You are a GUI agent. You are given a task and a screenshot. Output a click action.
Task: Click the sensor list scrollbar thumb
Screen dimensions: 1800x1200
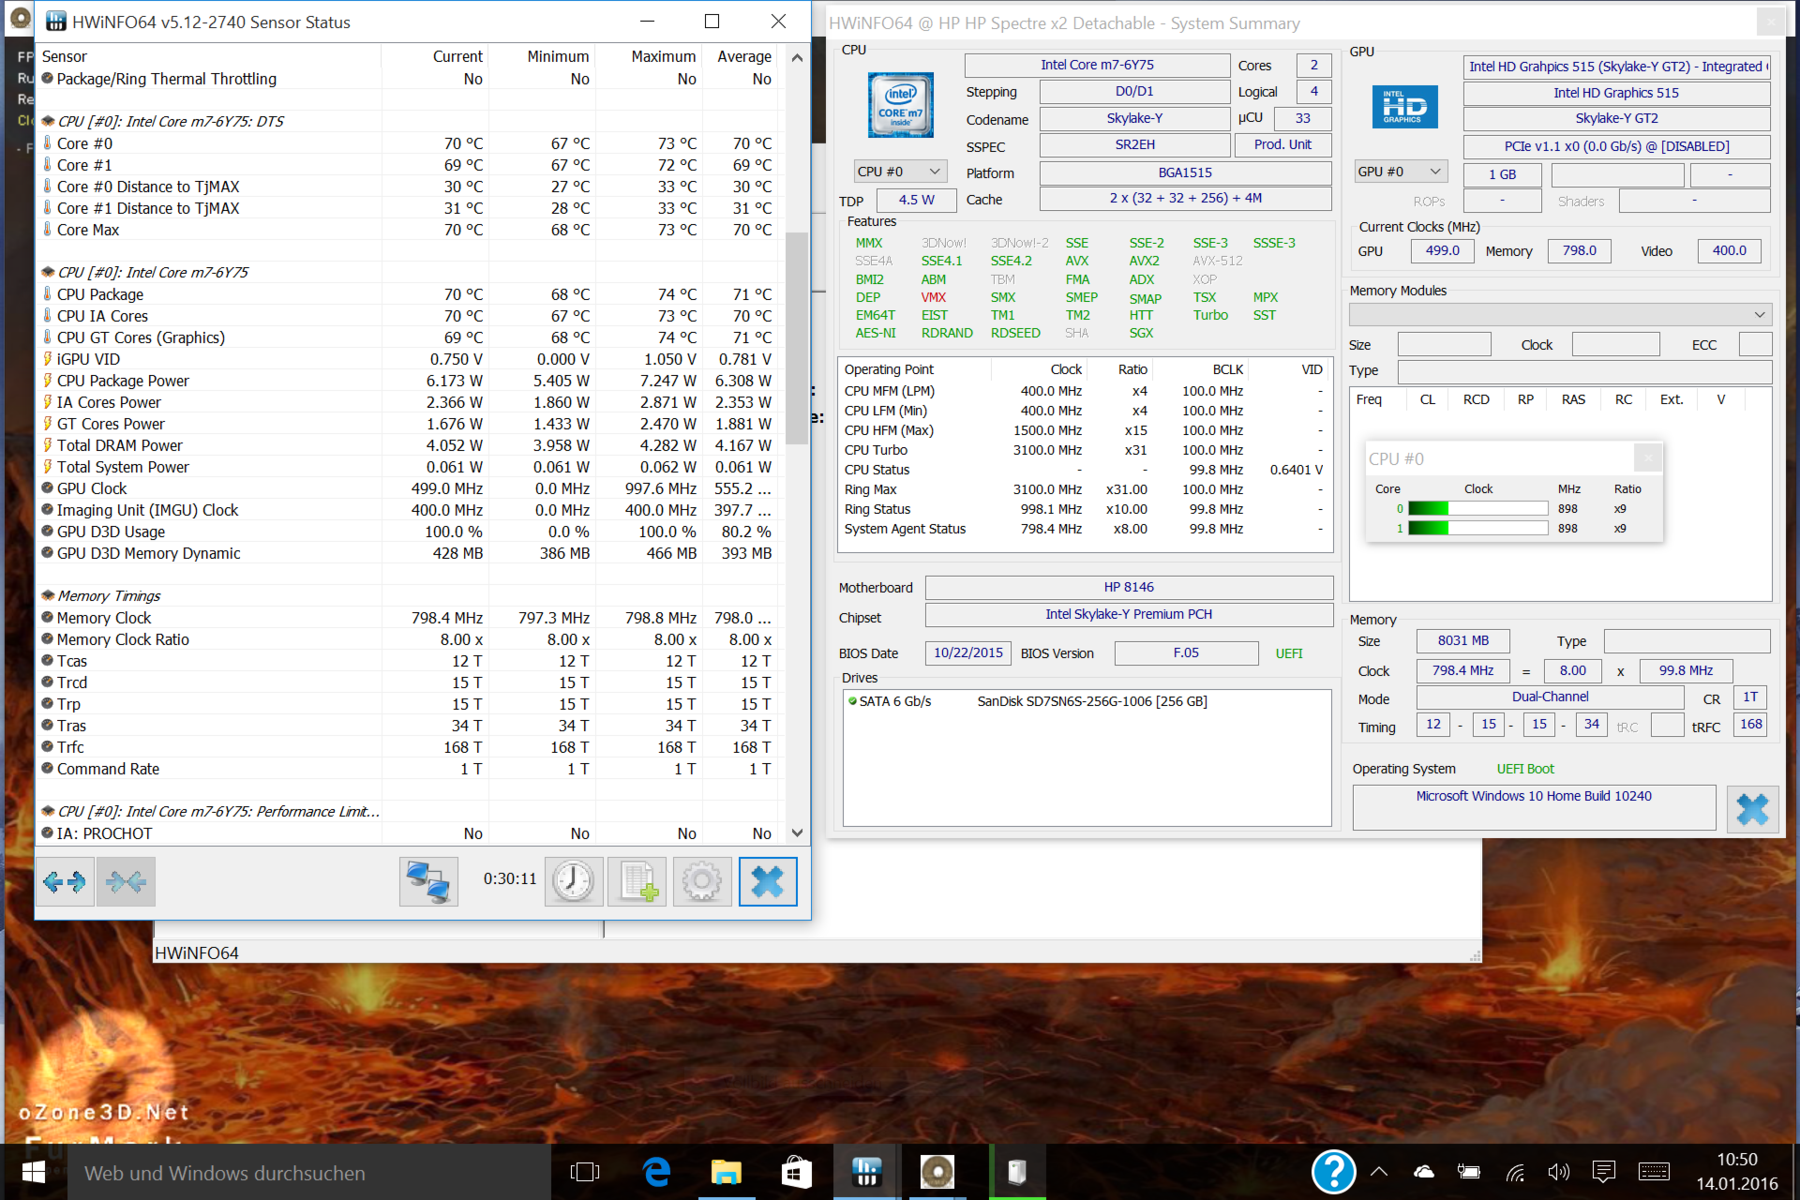(x=797, y=337)
